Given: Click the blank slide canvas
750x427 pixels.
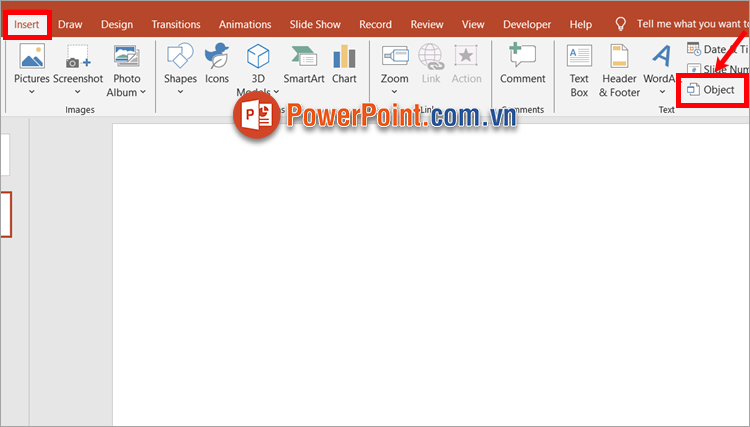Looking at the screenshot, I should [430, 274].
